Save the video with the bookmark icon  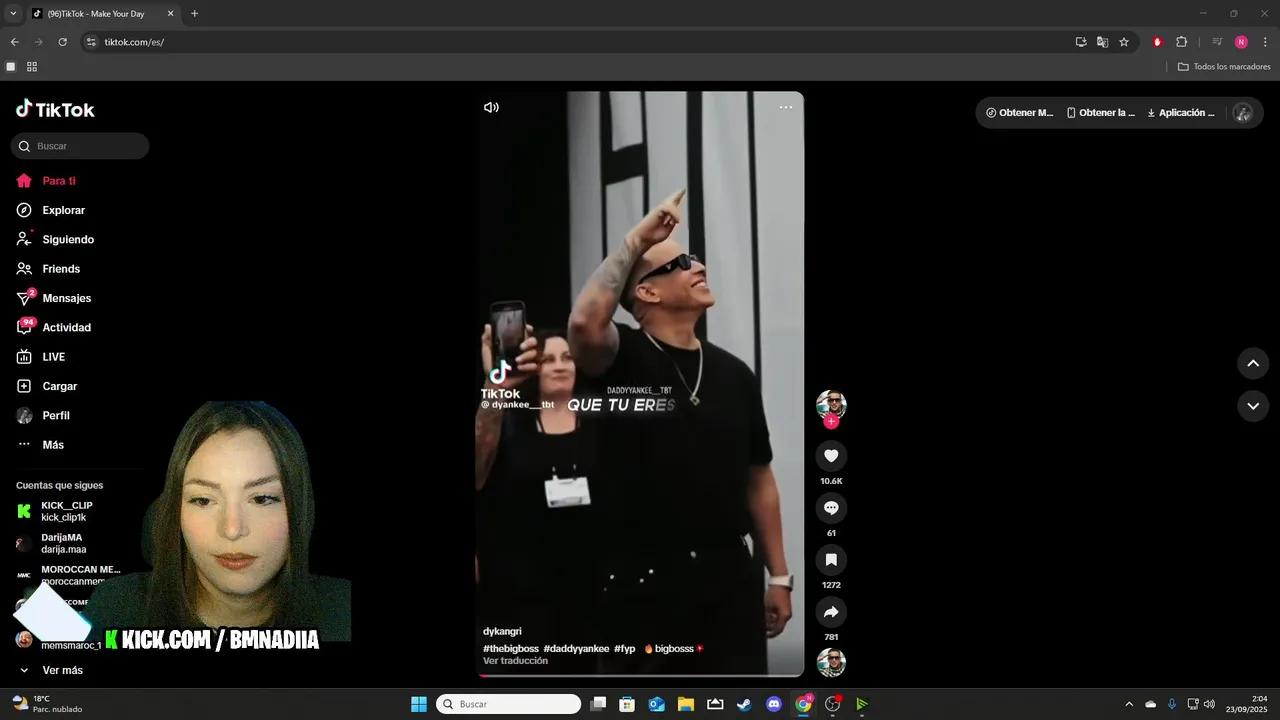(x=831, y=560)
